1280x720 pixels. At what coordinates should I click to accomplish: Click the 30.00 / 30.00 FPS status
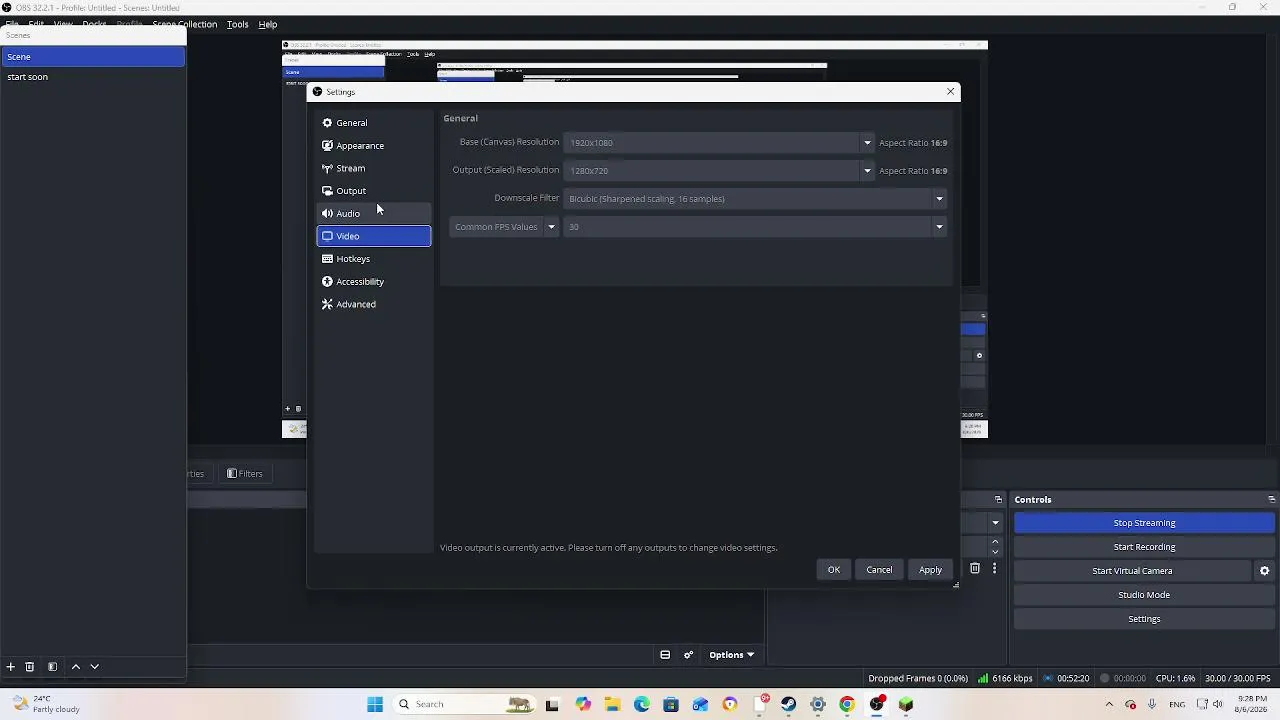[1238, 679]
